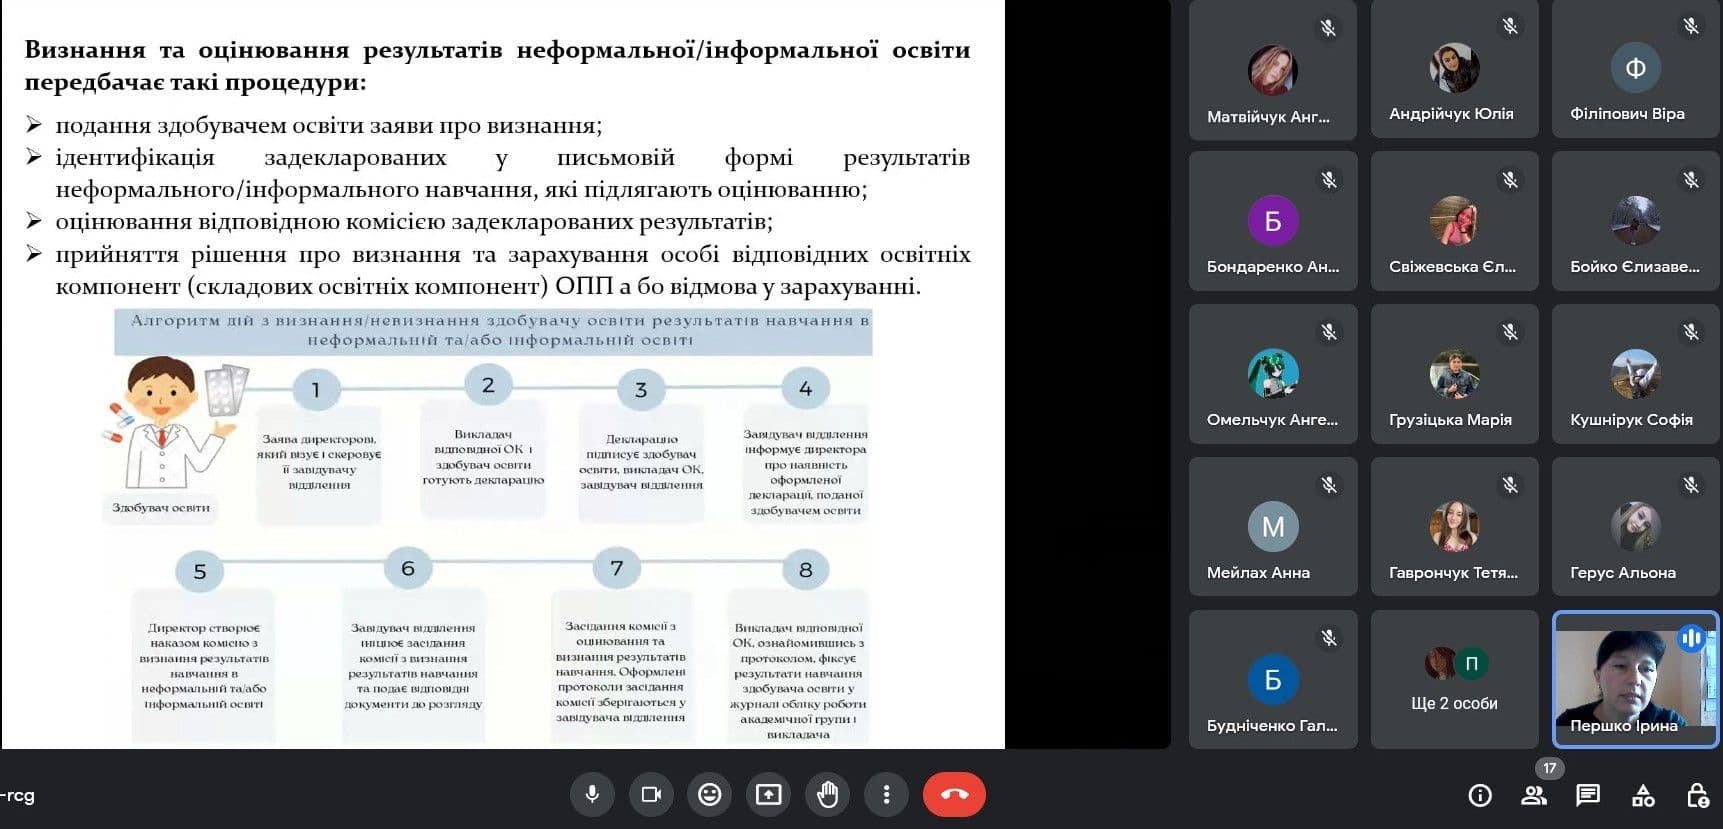1723x829 pixels.
Task: Show participants list with people icon
Action: [1533, 796]
